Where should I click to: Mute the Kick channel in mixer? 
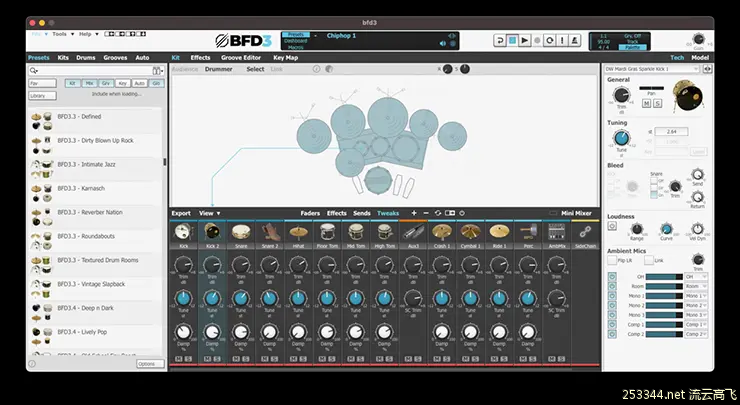coord(178,359)
